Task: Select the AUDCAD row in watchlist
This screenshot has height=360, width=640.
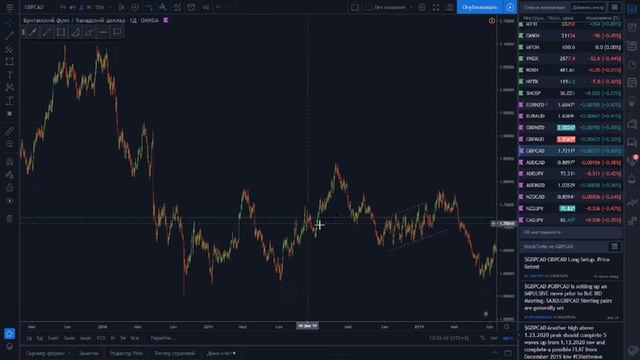Action: (571, 162)
